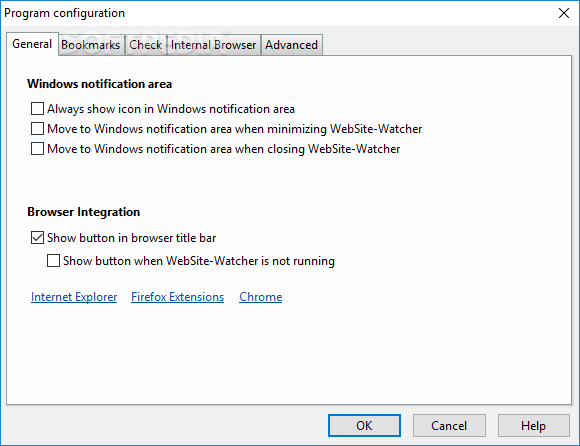Enable Show button when WebSite-Watcher is not running

pyautogui.click(x=53, y=261)
